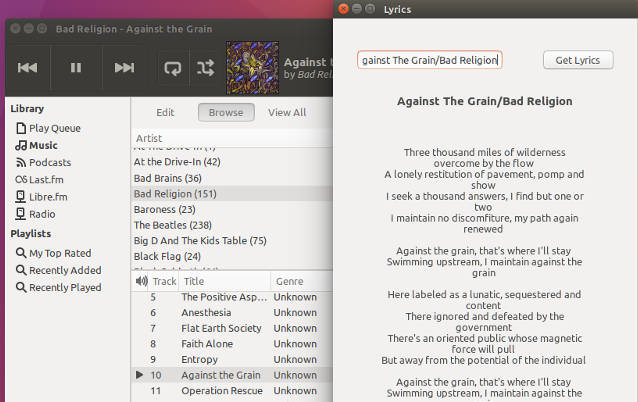Click the Last.fm logo icon
Image resolution: width=638 pixels, height=402 pixels.
(21, 179)
